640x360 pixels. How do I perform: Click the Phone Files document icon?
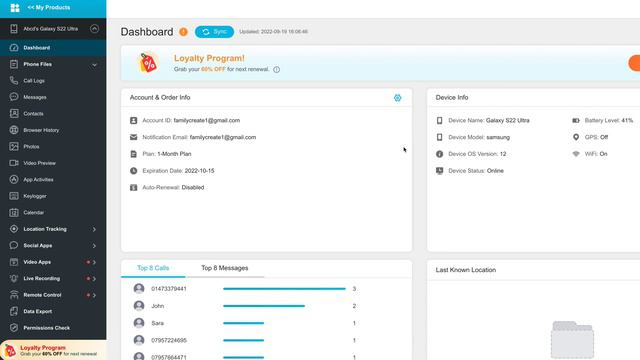[14, 64]
